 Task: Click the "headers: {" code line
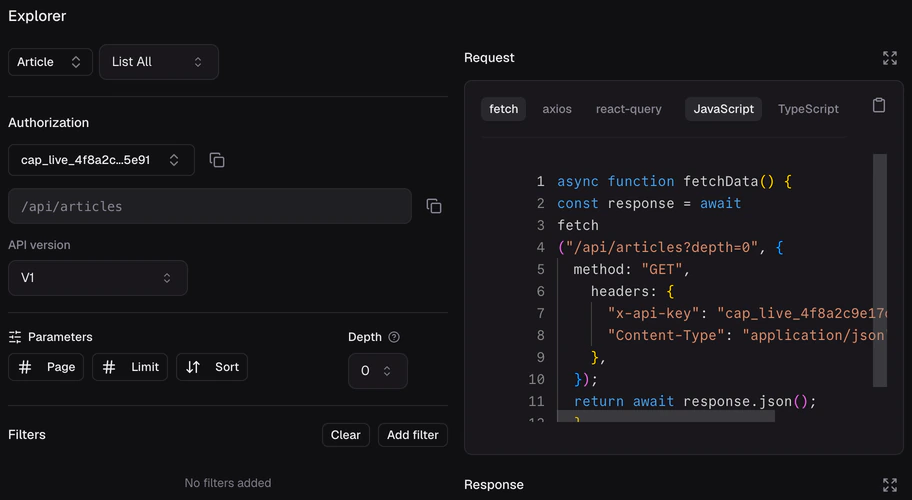(633, 291)
